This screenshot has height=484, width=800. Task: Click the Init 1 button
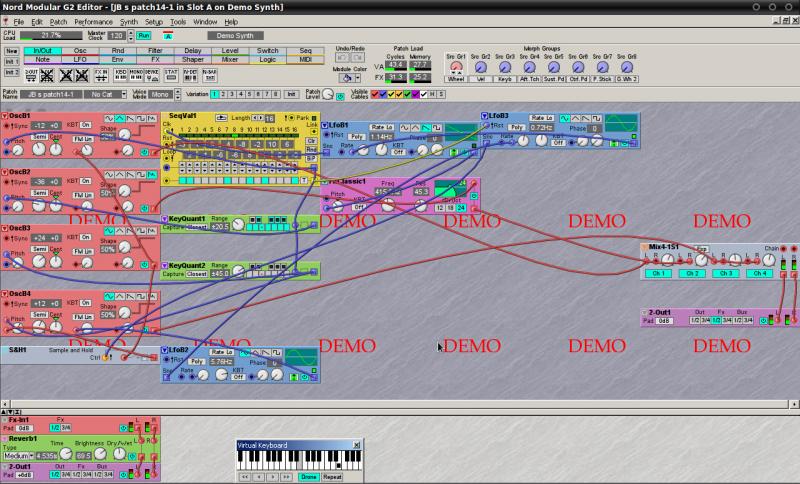pos(12,62)
